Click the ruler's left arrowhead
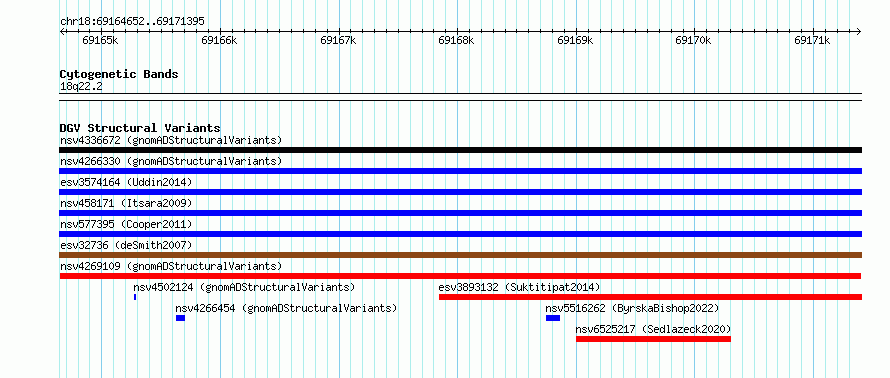890x378 pixels. (x=62, y=31)
